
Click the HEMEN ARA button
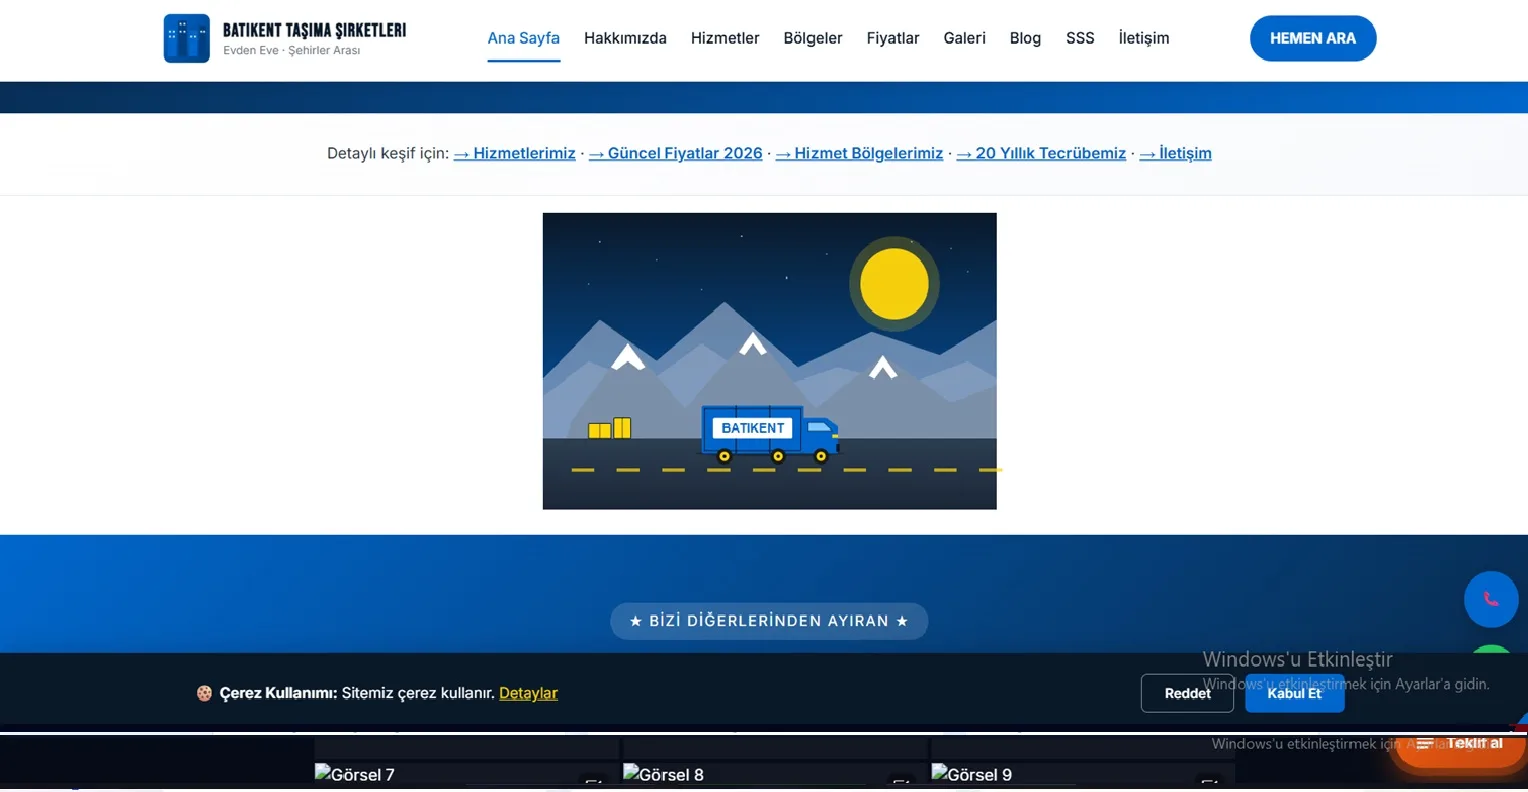1313,38
